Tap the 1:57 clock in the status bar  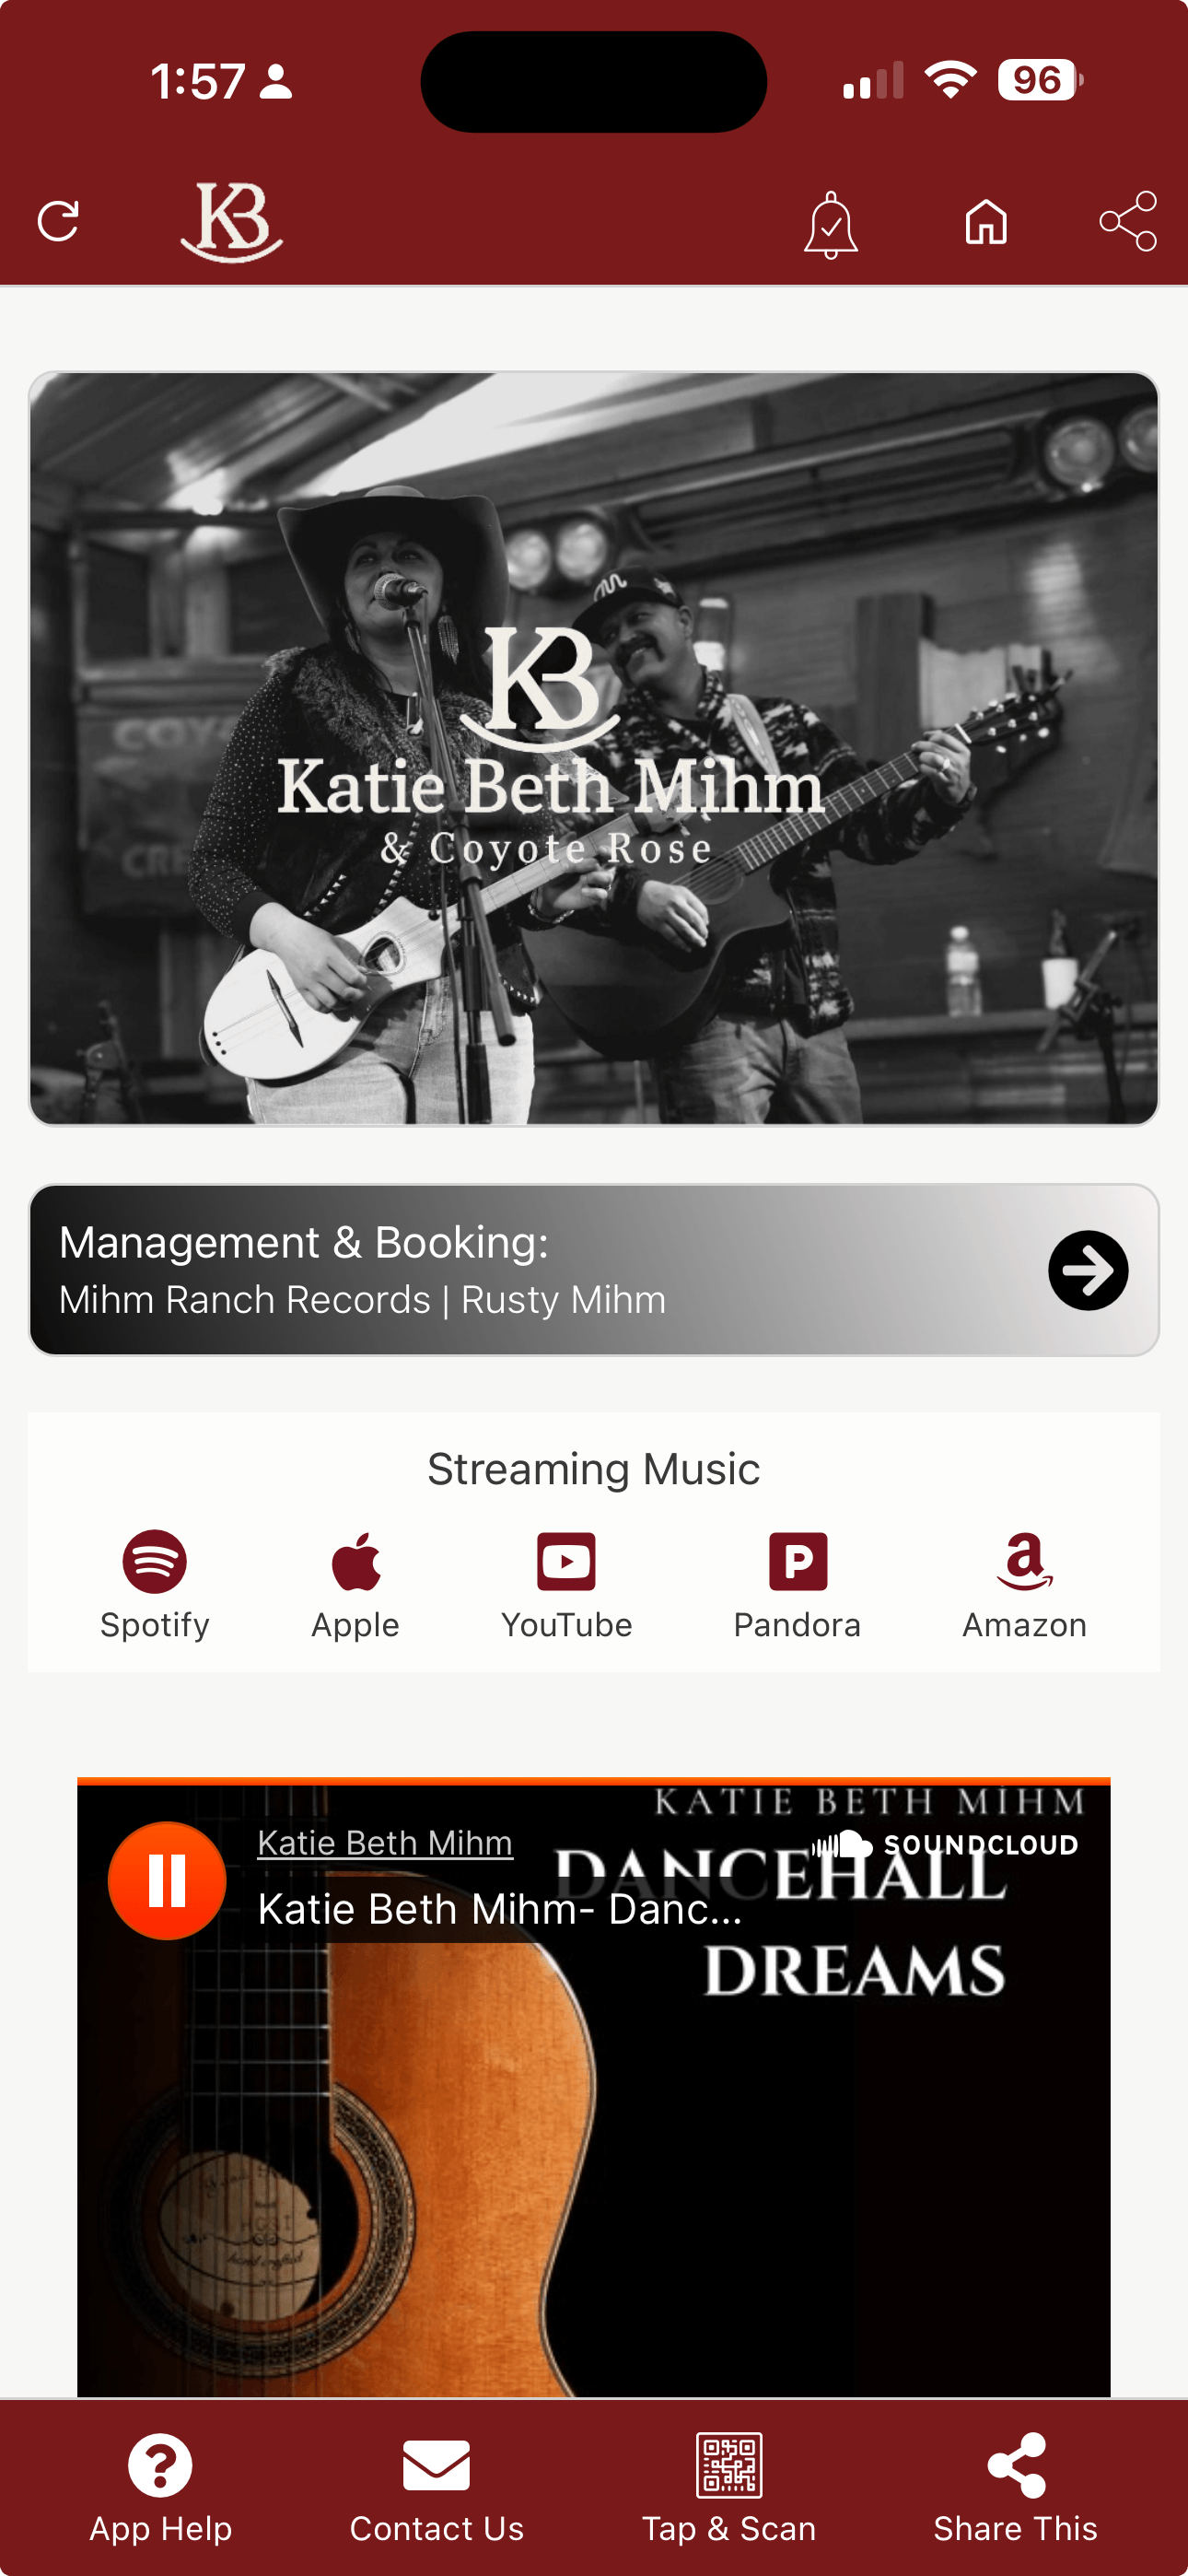coord(198,81)
